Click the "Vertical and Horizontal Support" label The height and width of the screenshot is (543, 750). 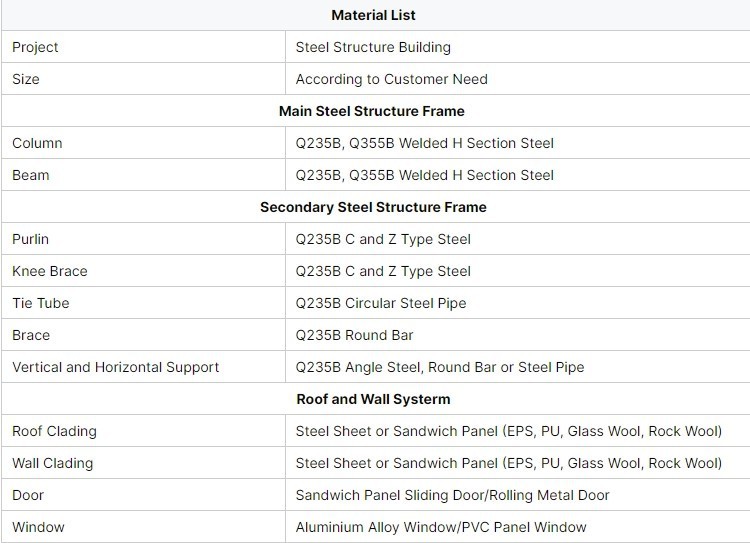pos(116,367)
